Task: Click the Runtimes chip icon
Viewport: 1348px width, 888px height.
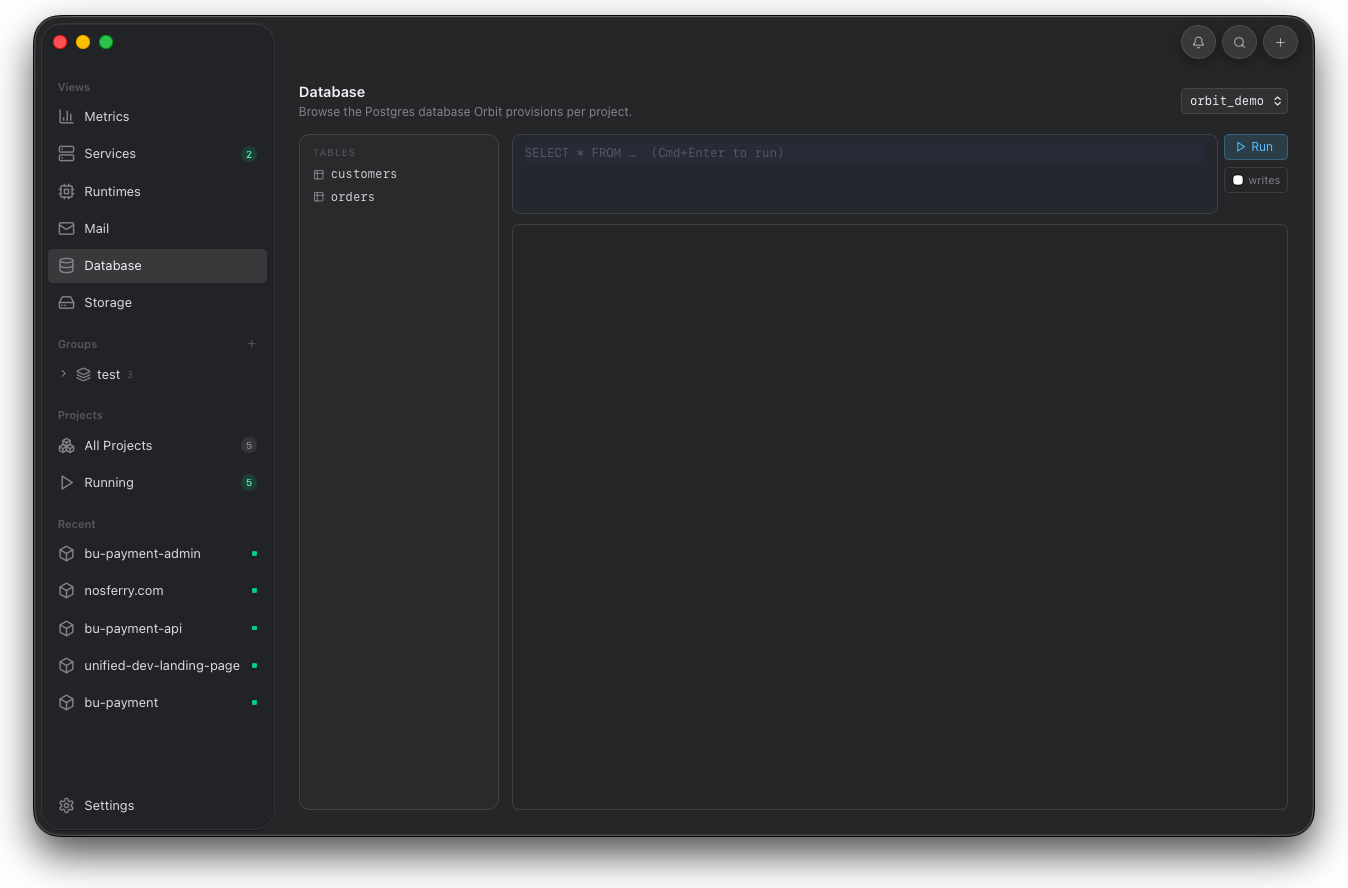Action: 66,191
